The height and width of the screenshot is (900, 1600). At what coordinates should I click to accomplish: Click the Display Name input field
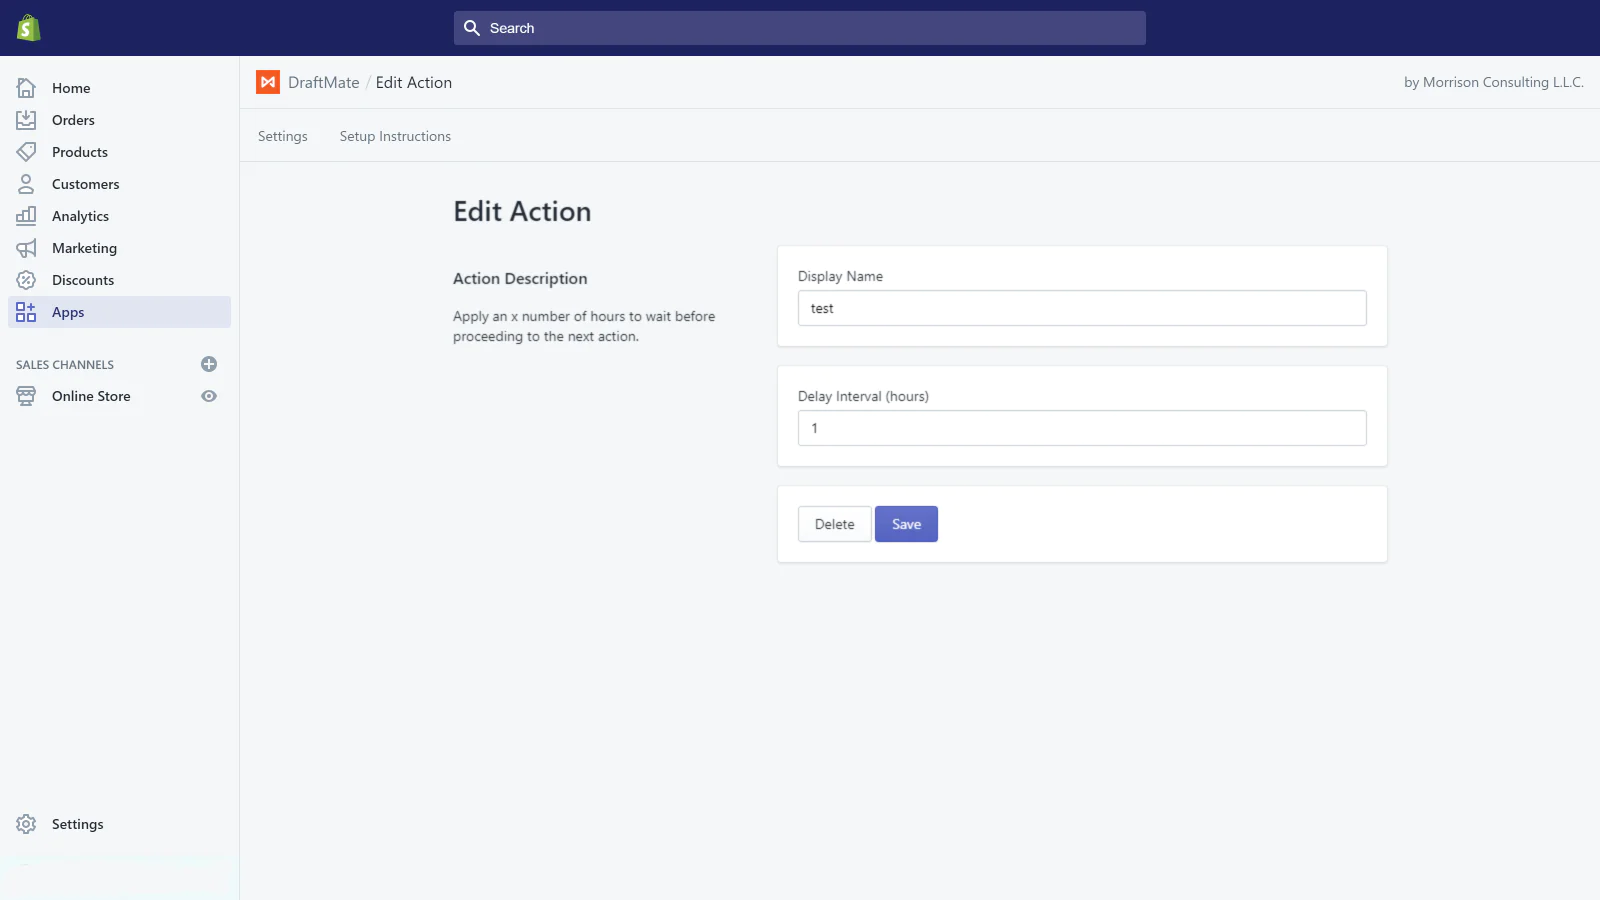pyautogui.click(x=1082, y=308)
